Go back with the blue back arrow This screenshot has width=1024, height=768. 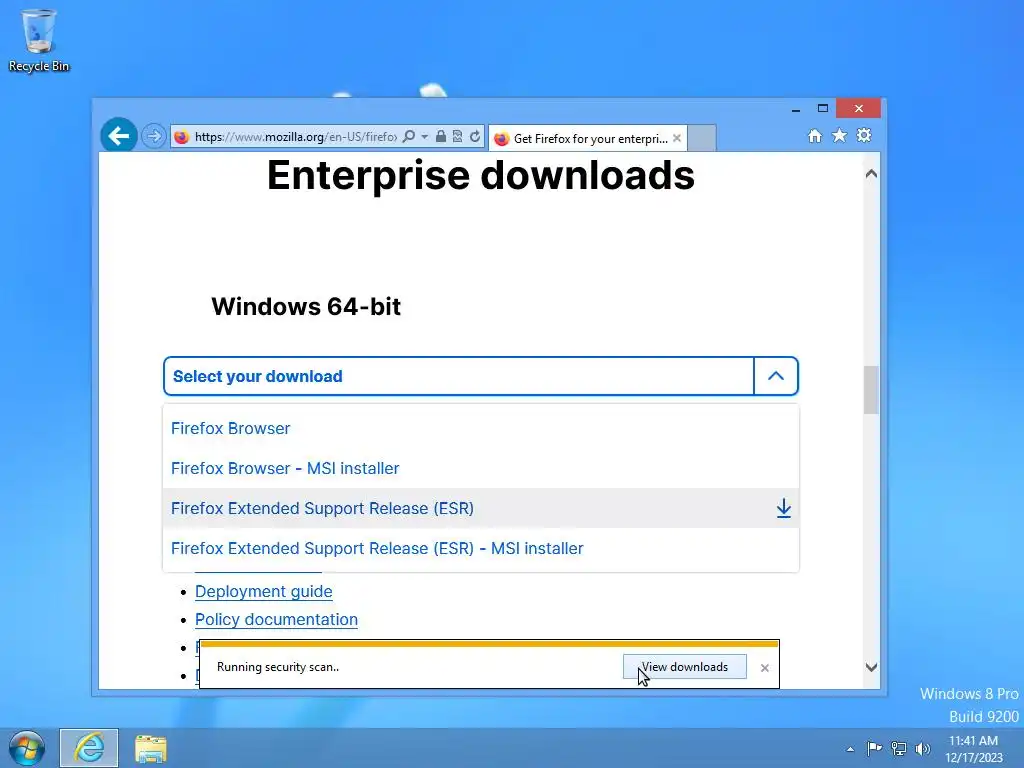click(x=119, y=136)
